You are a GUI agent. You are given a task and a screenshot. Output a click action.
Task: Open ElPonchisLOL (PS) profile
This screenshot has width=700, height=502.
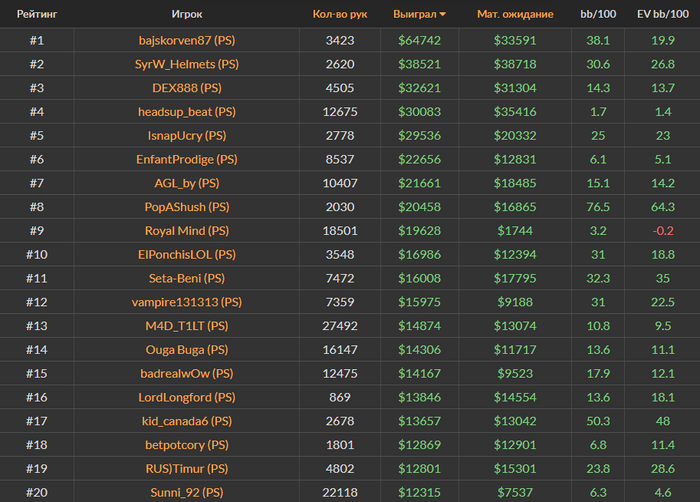point(187,255)
